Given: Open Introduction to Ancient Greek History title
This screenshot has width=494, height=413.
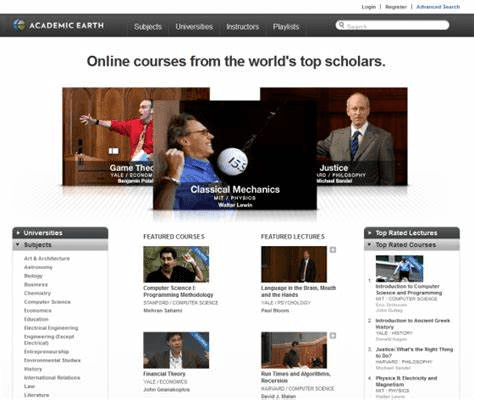Looking at the screenshot, I should click(x=413, y=324).
